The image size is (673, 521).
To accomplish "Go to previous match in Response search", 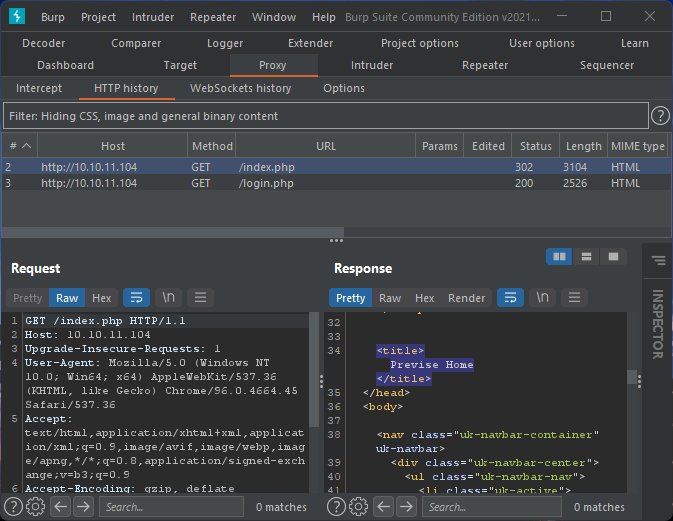I will pyautogui.click(x=383, y=507).
